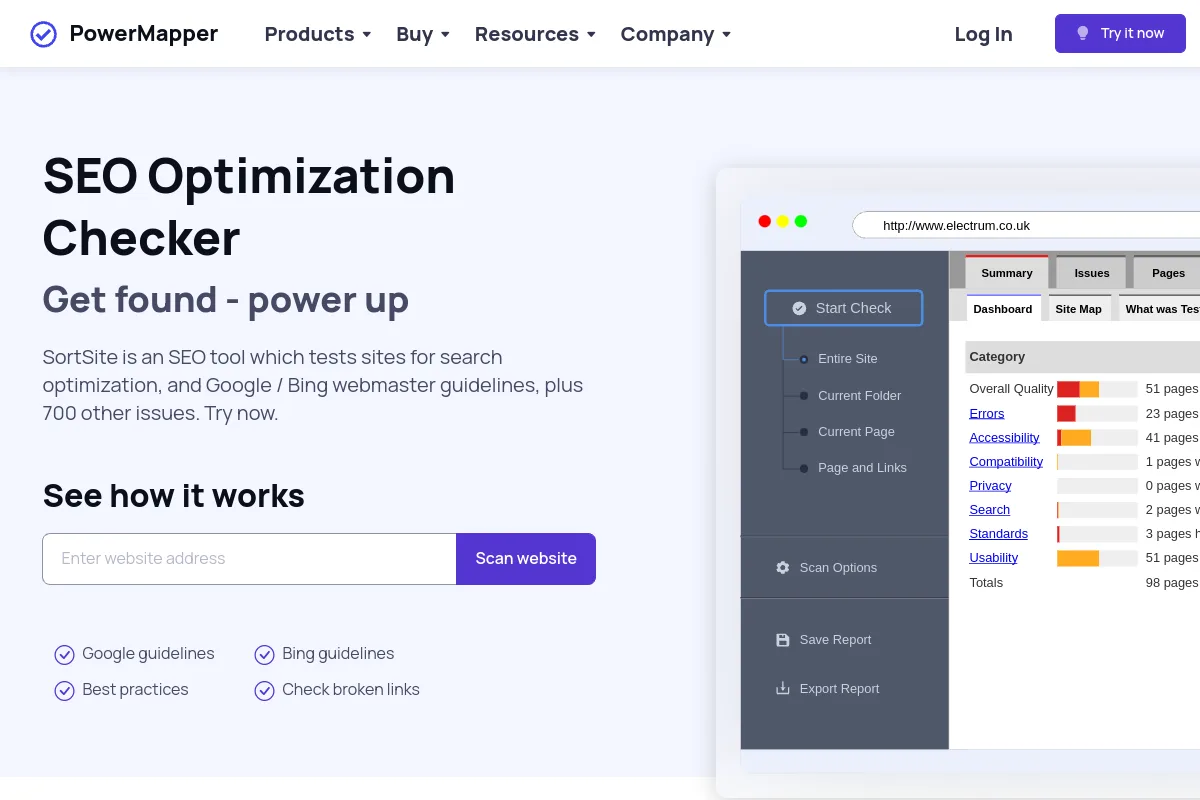Open the Errors category link
Image resolution: width=1200 pixels, height=800 pixels.
pos(987,413)
